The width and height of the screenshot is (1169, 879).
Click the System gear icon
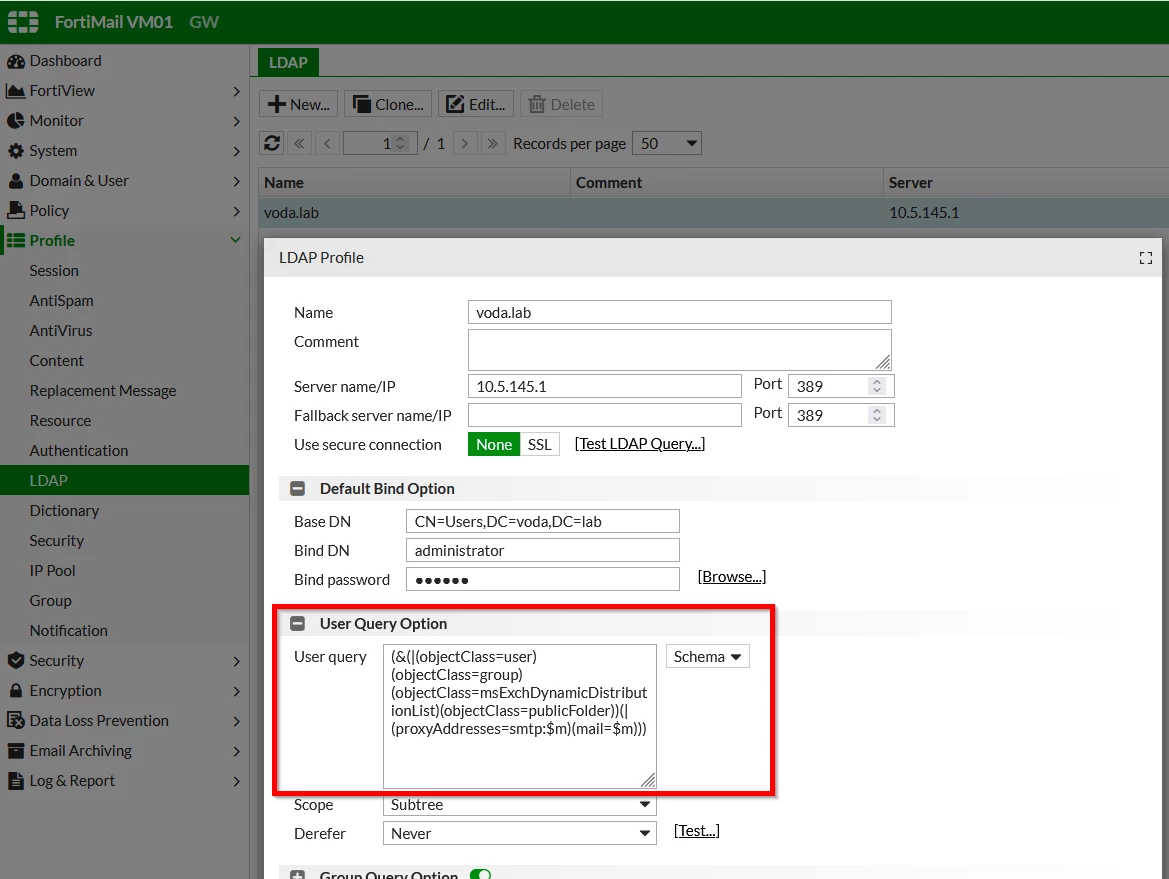(16, 151)
